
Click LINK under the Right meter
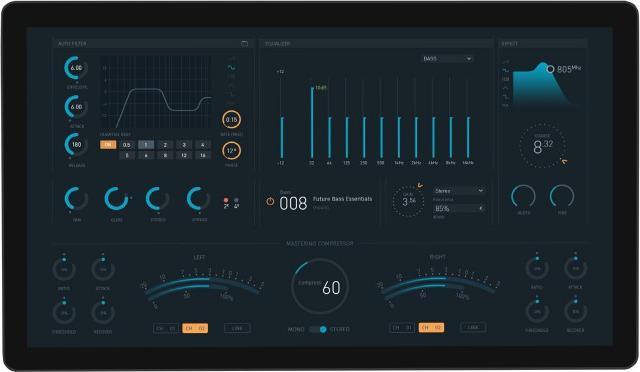(473, 327)
